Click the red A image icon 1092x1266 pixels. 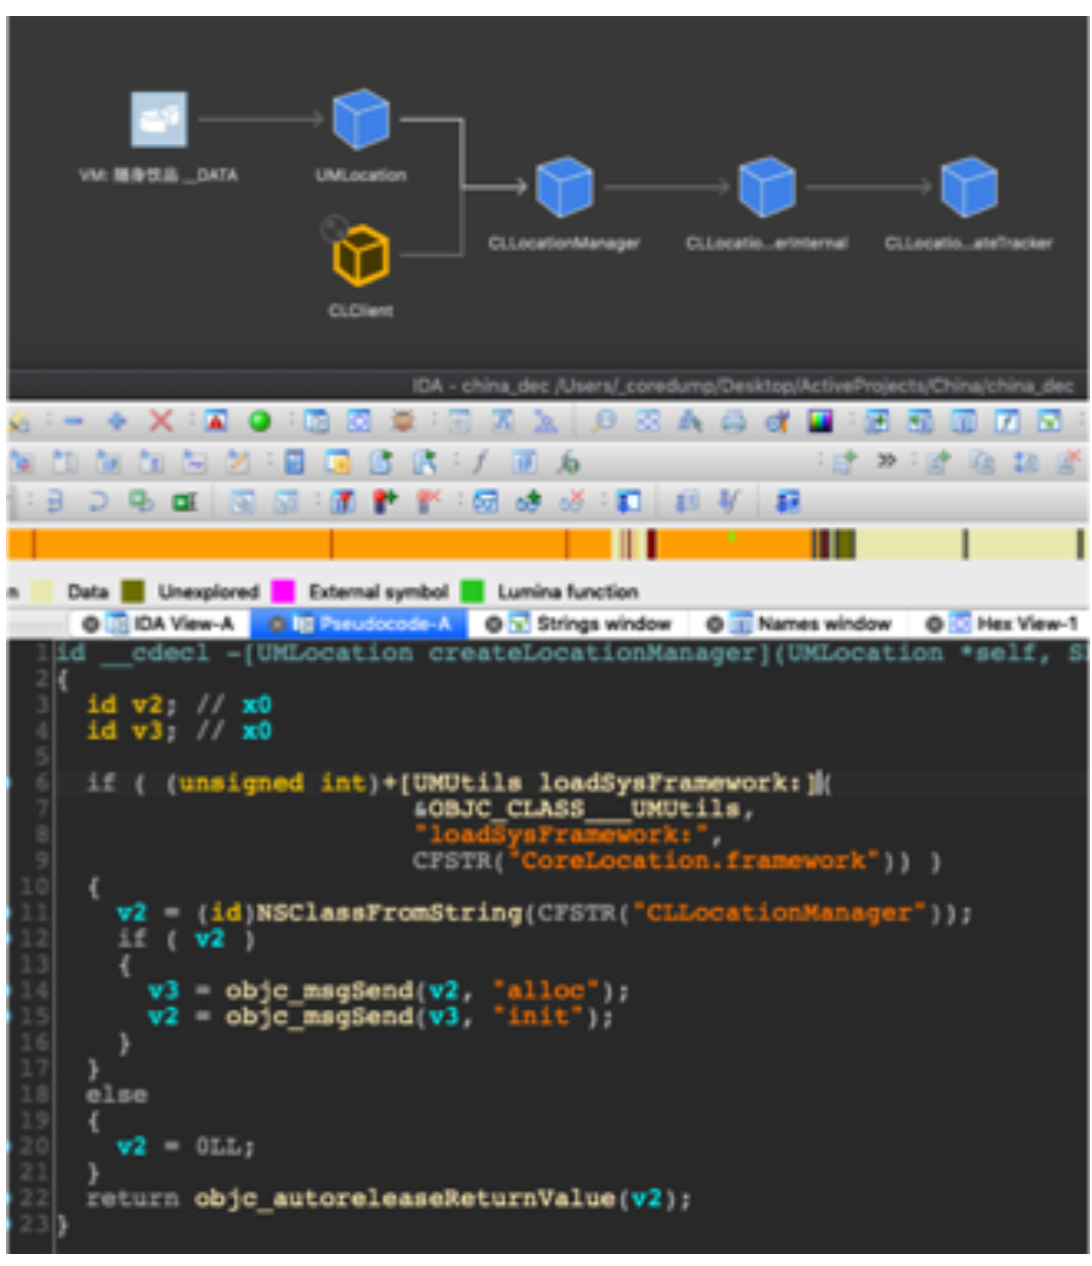(x=216, y=421)
